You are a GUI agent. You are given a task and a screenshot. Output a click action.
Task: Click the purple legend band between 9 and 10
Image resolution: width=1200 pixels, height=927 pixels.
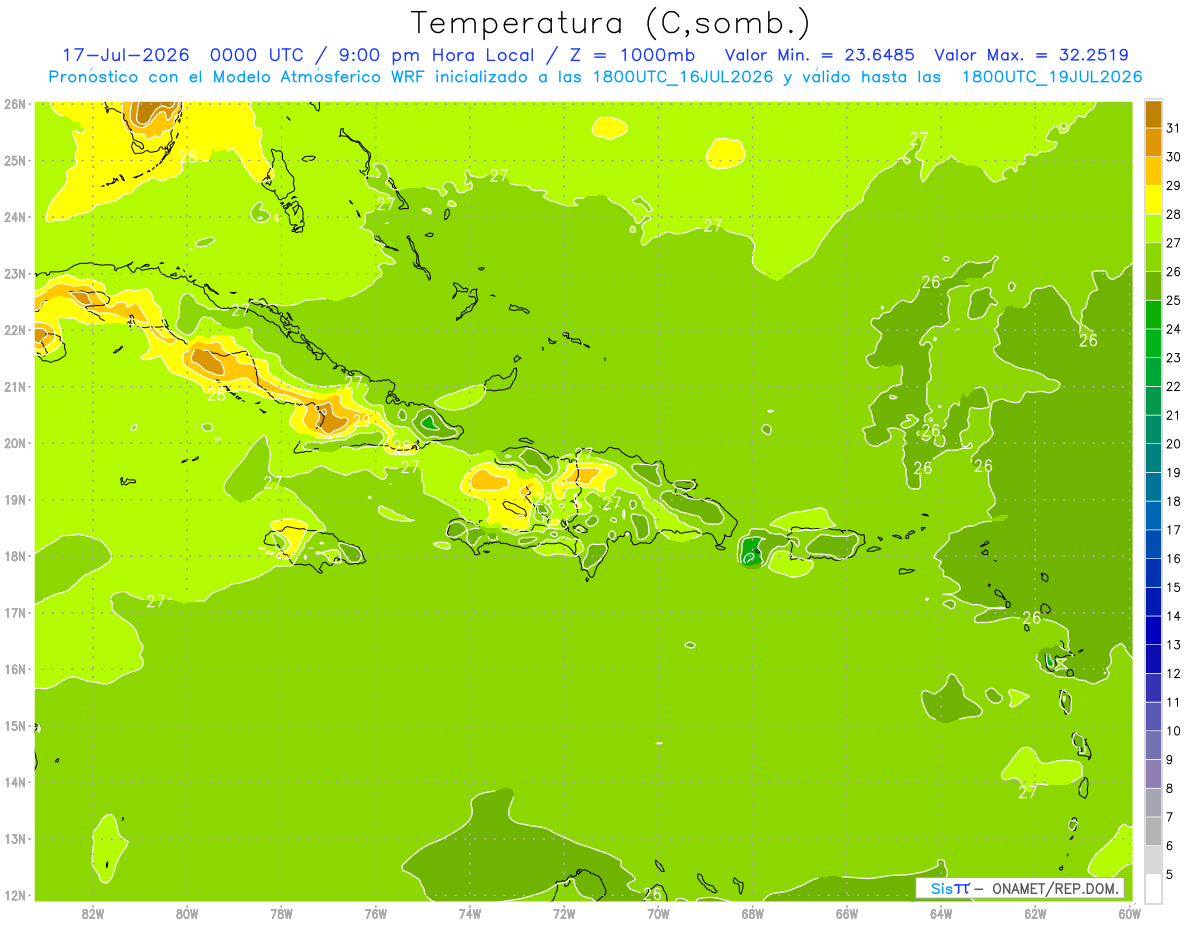(1153, 745)
